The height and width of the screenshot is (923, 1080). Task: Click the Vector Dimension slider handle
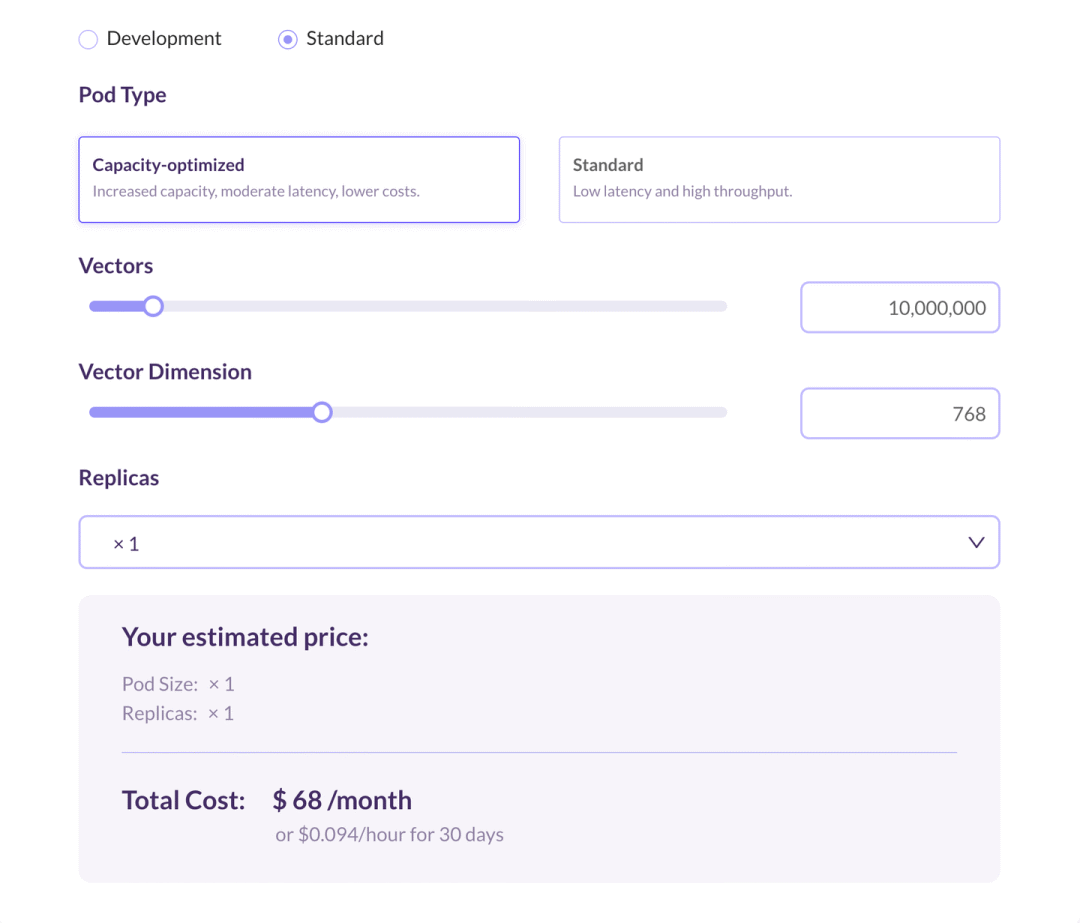coord(322,412)
